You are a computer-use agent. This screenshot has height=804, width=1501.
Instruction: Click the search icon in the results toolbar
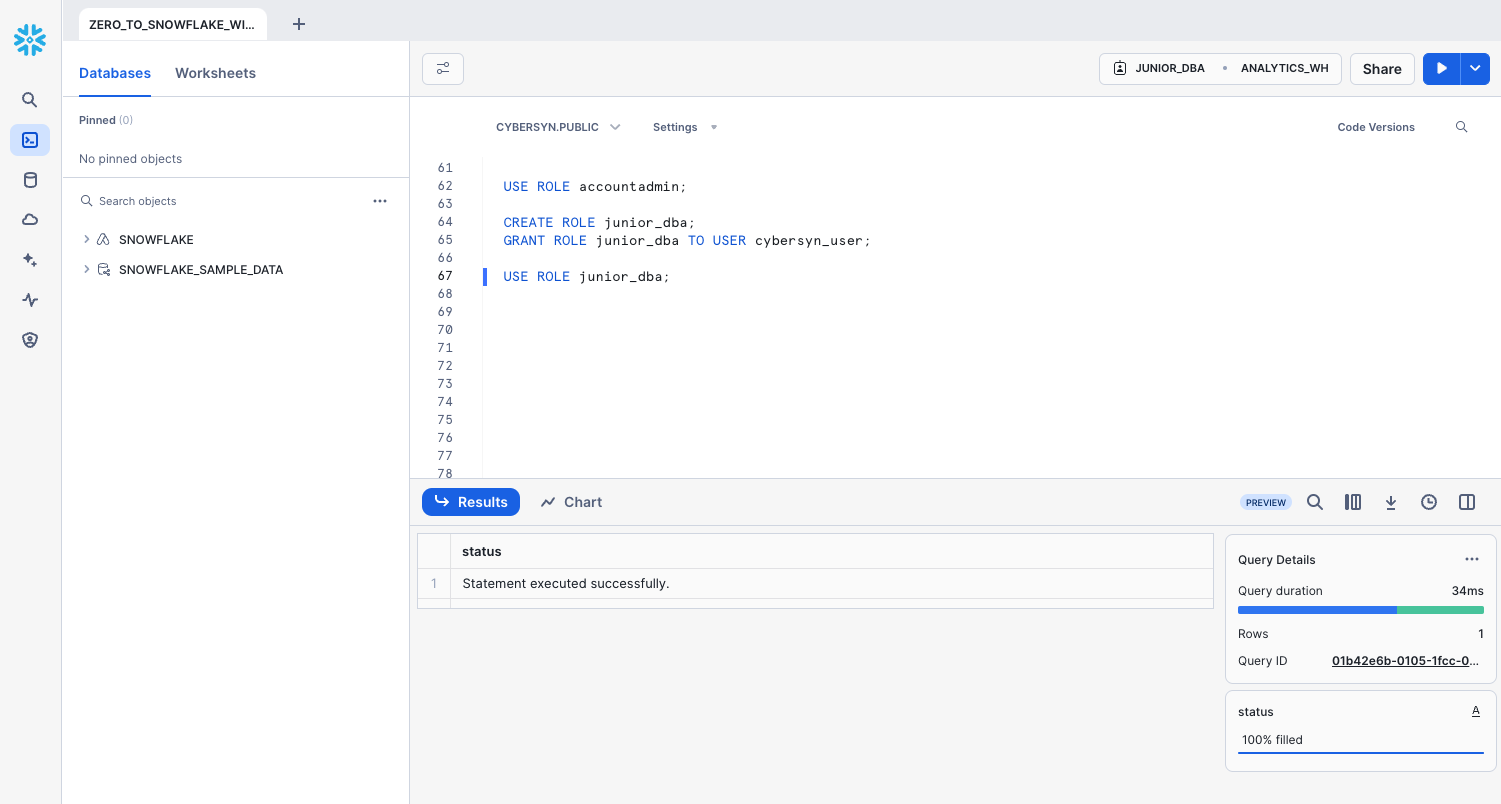[1315, 502]
